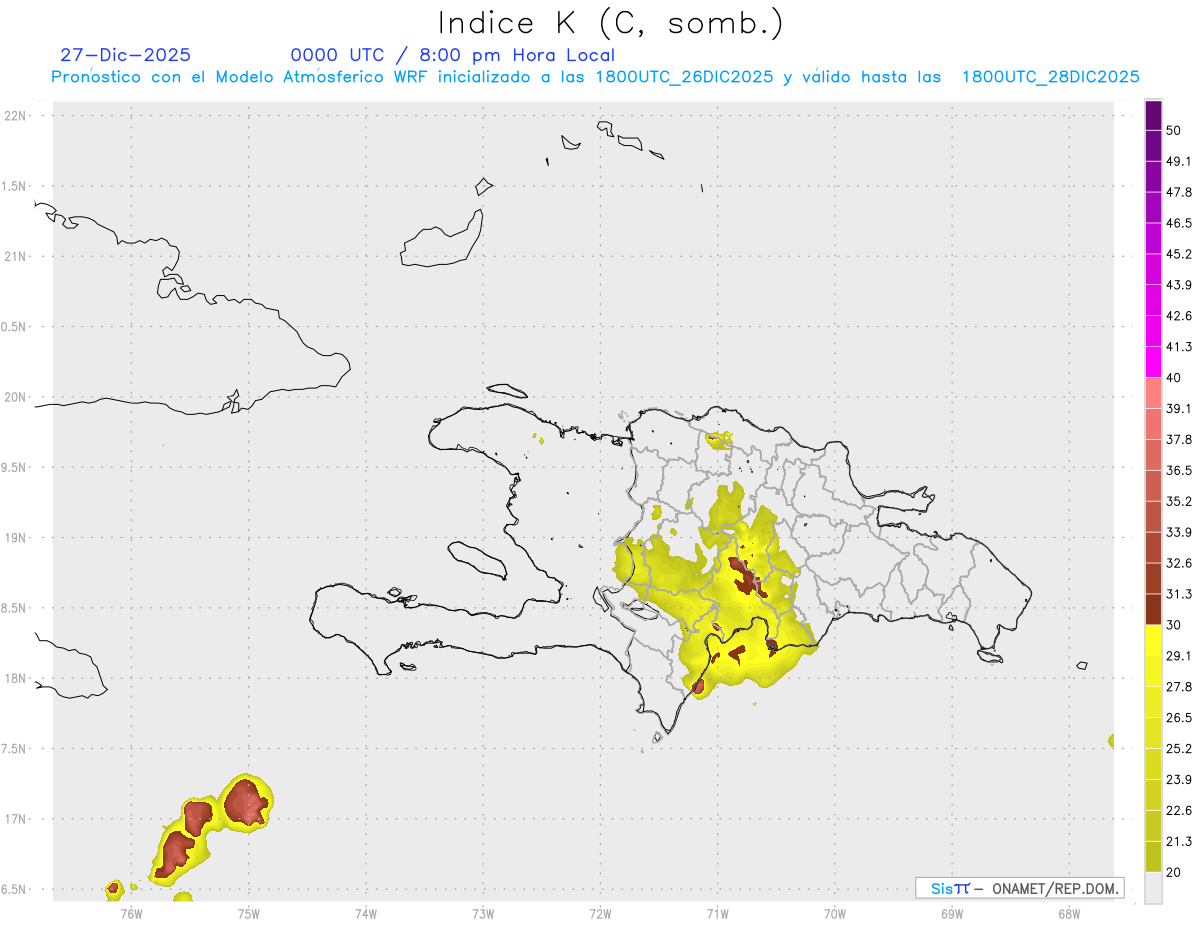Pick the light gray swatch below 20
The image size is (1200, 927).
pyautogui.click(x=1154, y=888)
